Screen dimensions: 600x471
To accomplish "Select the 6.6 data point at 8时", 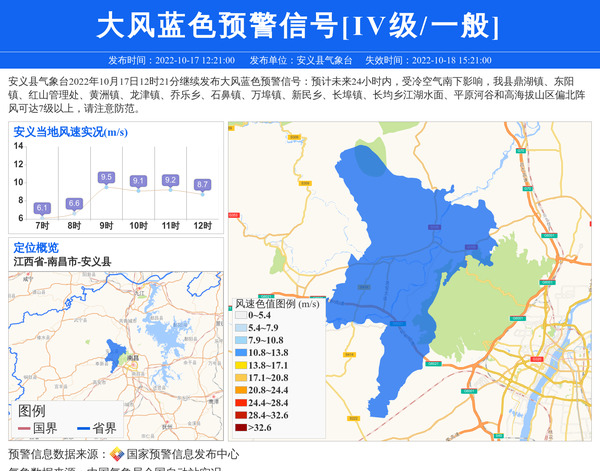I will pyautogui.click(x=74, y=203).
